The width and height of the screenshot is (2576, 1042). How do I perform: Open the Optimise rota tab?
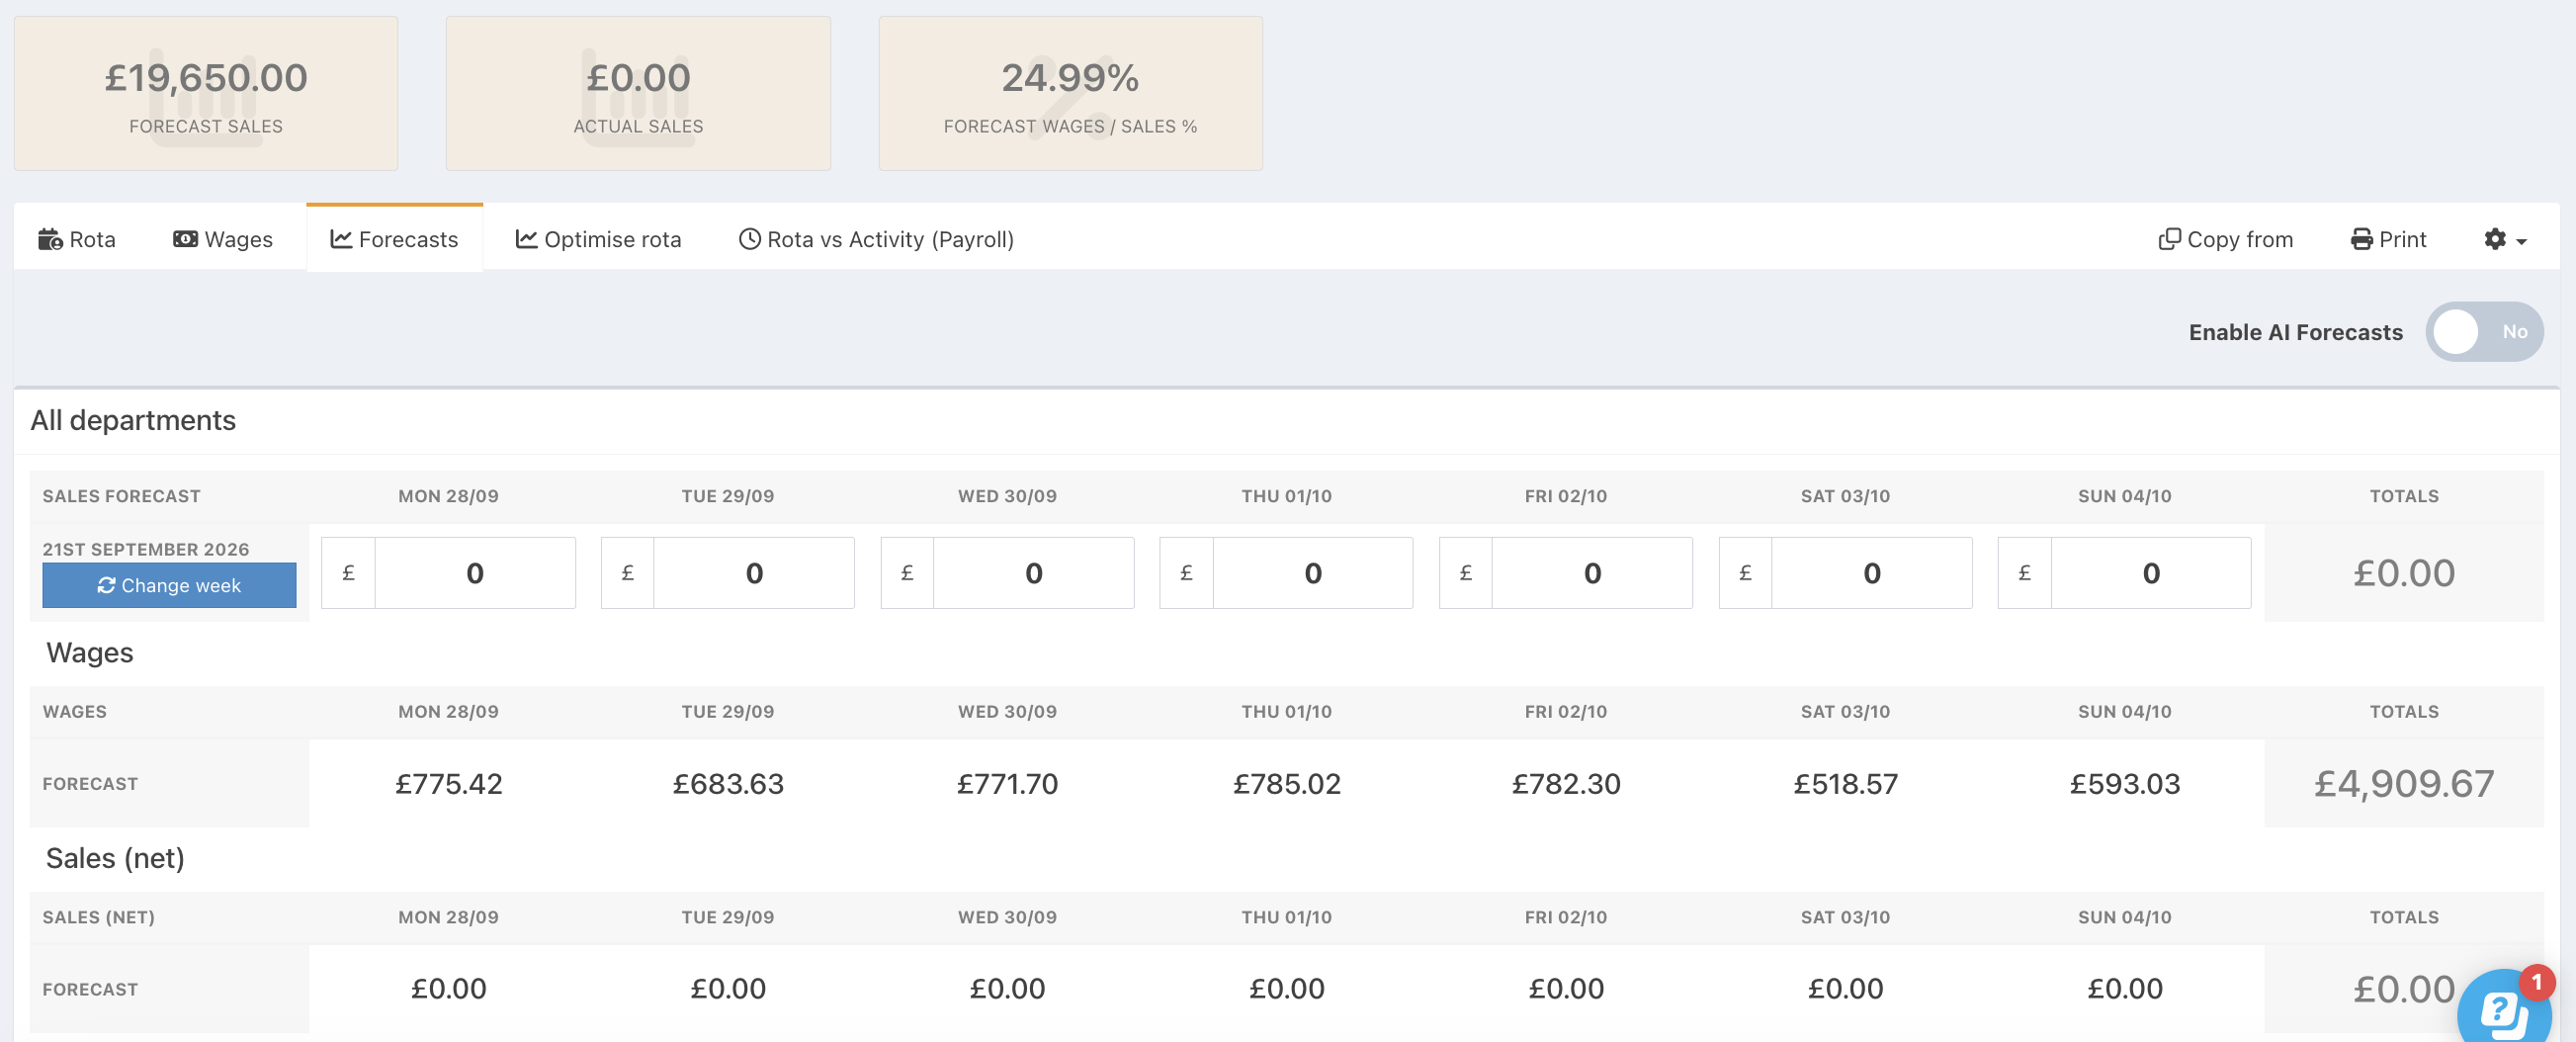[x=598, y=239]
